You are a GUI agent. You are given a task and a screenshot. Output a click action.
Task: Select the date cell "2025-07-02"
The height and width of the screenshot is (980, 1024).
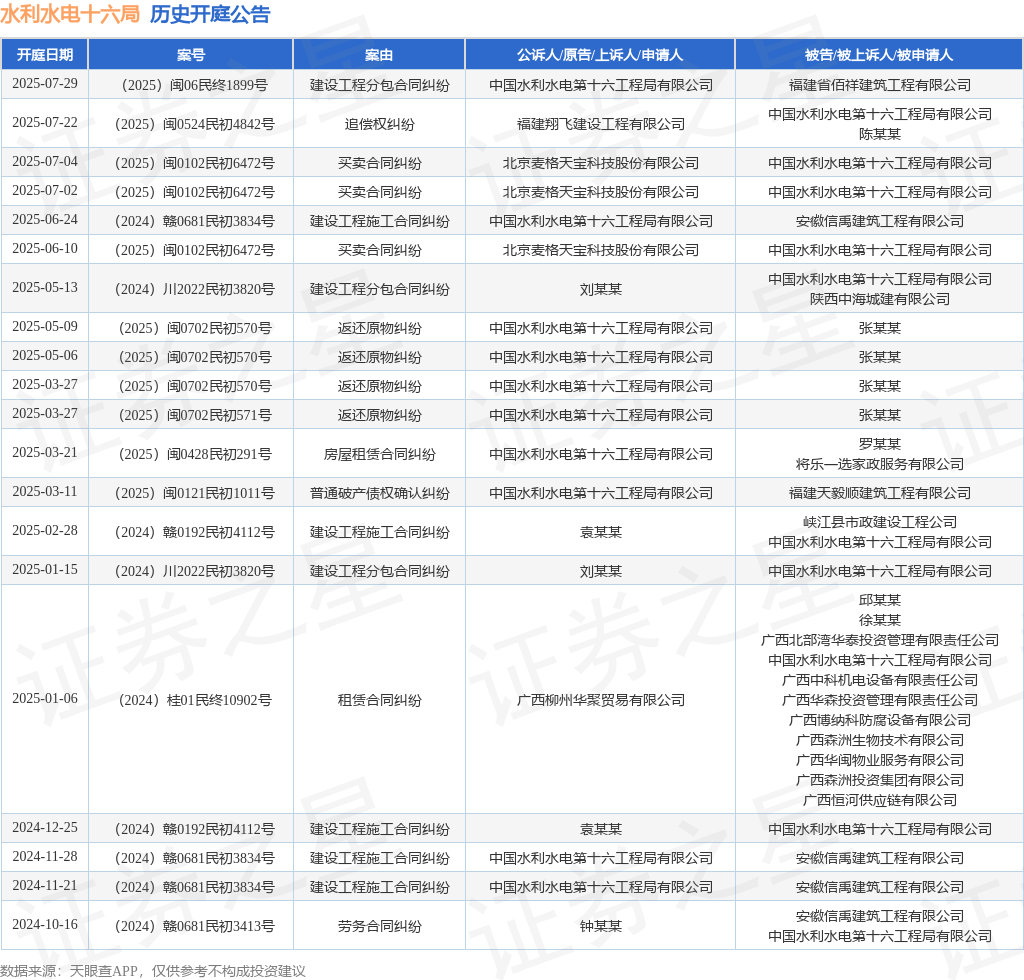pyautogui.click(x=44, y=191)
